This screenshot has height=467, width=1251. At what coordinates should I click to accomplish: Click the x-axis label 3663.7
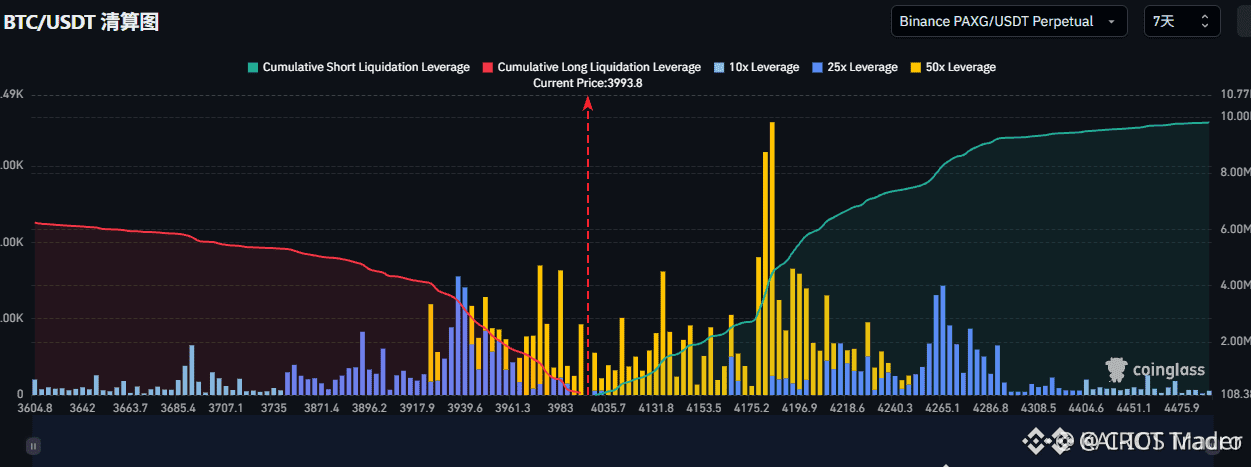coord(130,408)
